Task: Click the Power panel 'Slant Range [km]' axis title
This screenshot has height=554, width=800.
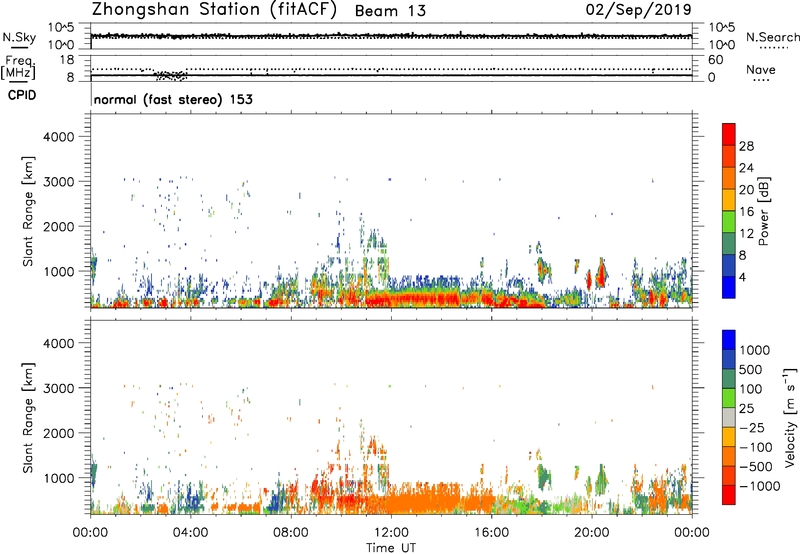Action: [x=28, y=211]
